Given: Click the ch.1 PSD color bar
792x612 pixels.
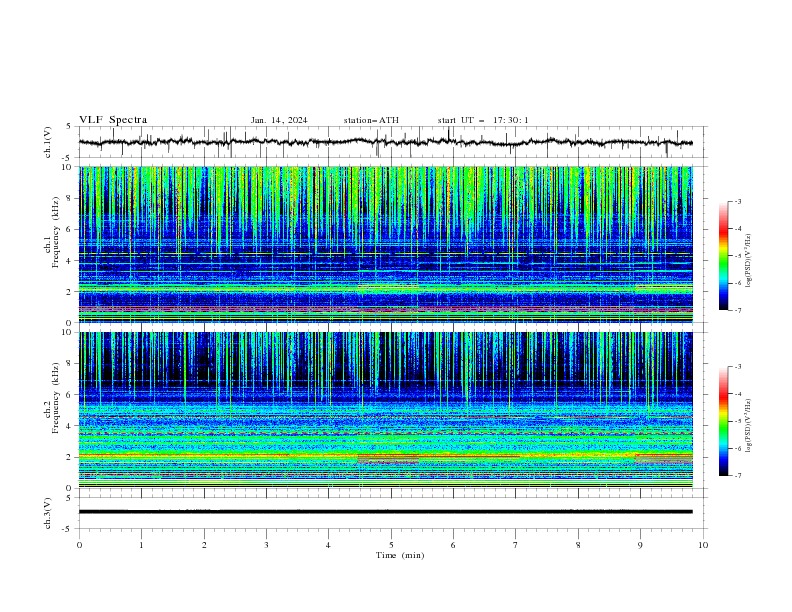Looking at the screenshot, I should click(x=724, y=256).
